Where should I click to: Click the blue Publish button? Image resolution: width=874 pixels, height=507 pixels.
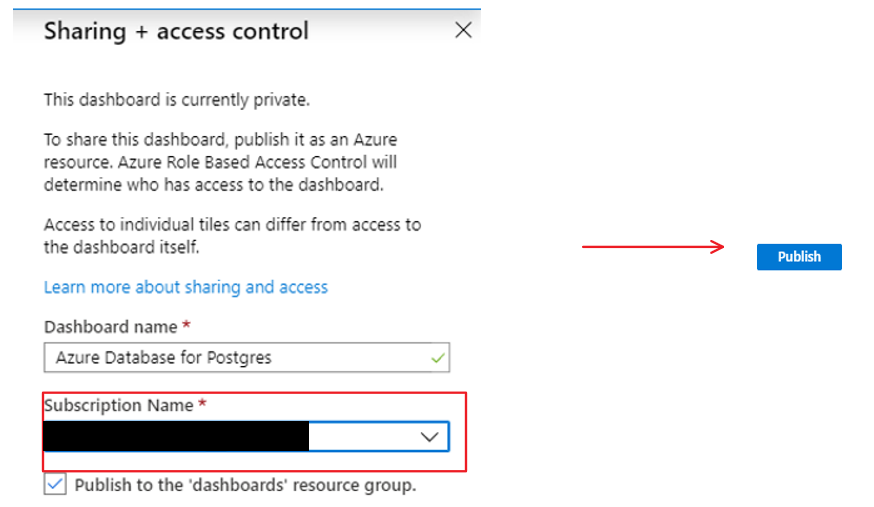(x=799, y=257)
